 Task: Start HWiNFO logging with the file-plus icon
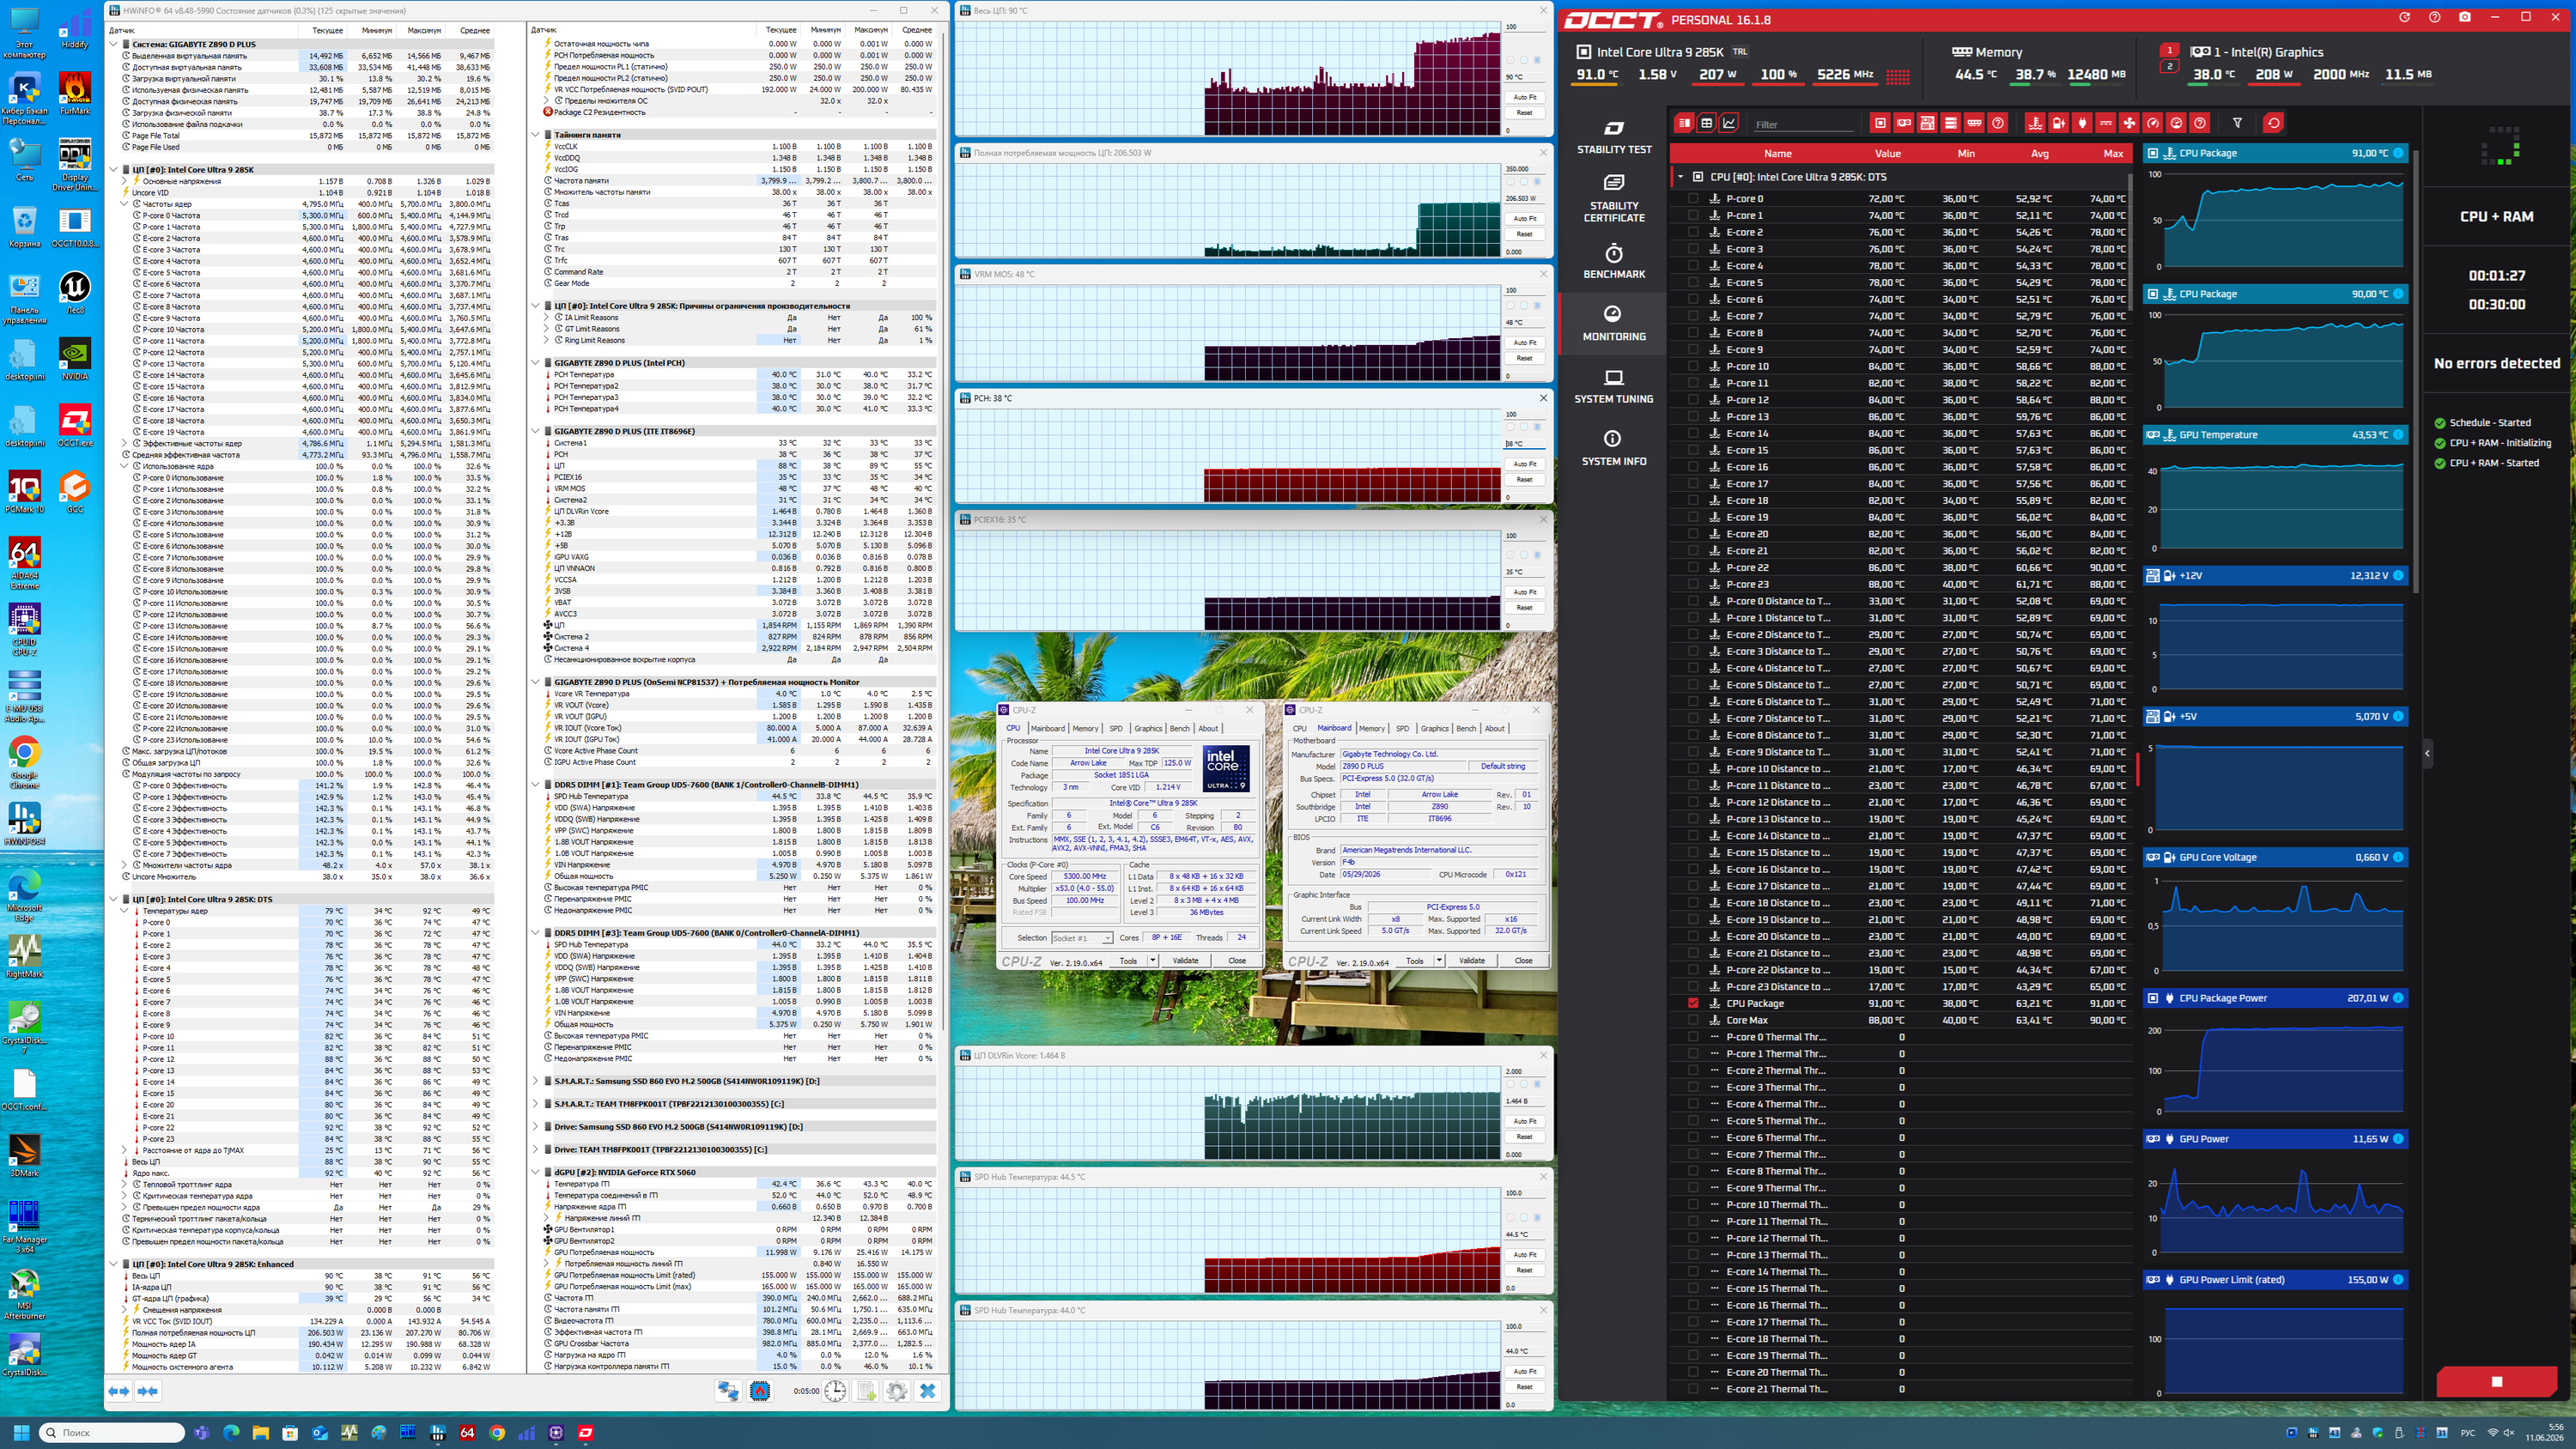click(x=866, y=1391)
